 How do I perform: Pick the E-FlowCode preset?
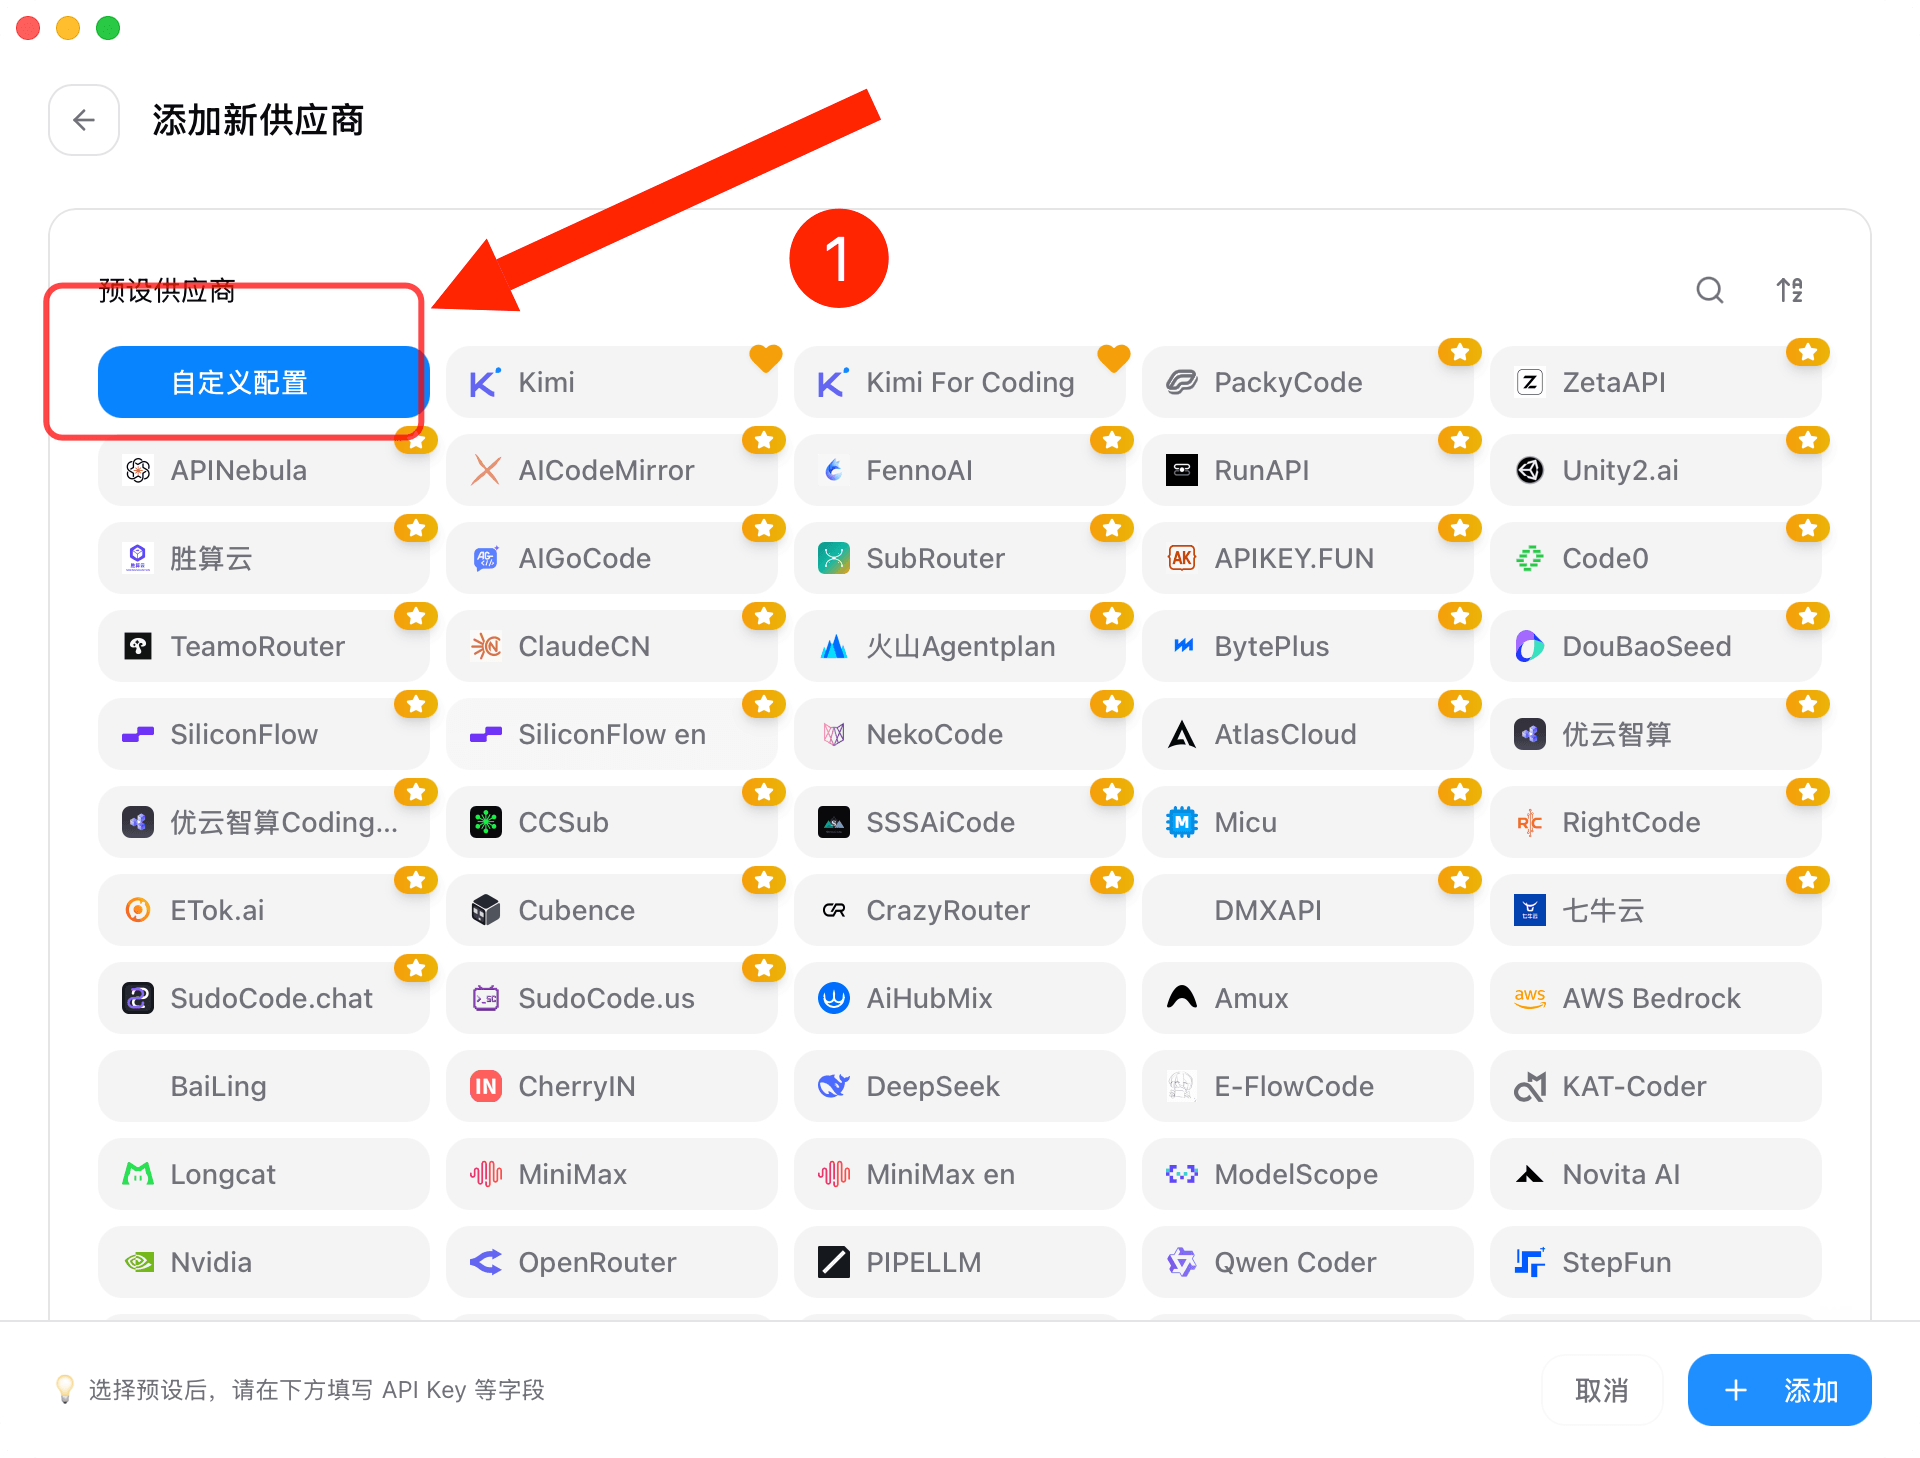pos(1308,1086)
